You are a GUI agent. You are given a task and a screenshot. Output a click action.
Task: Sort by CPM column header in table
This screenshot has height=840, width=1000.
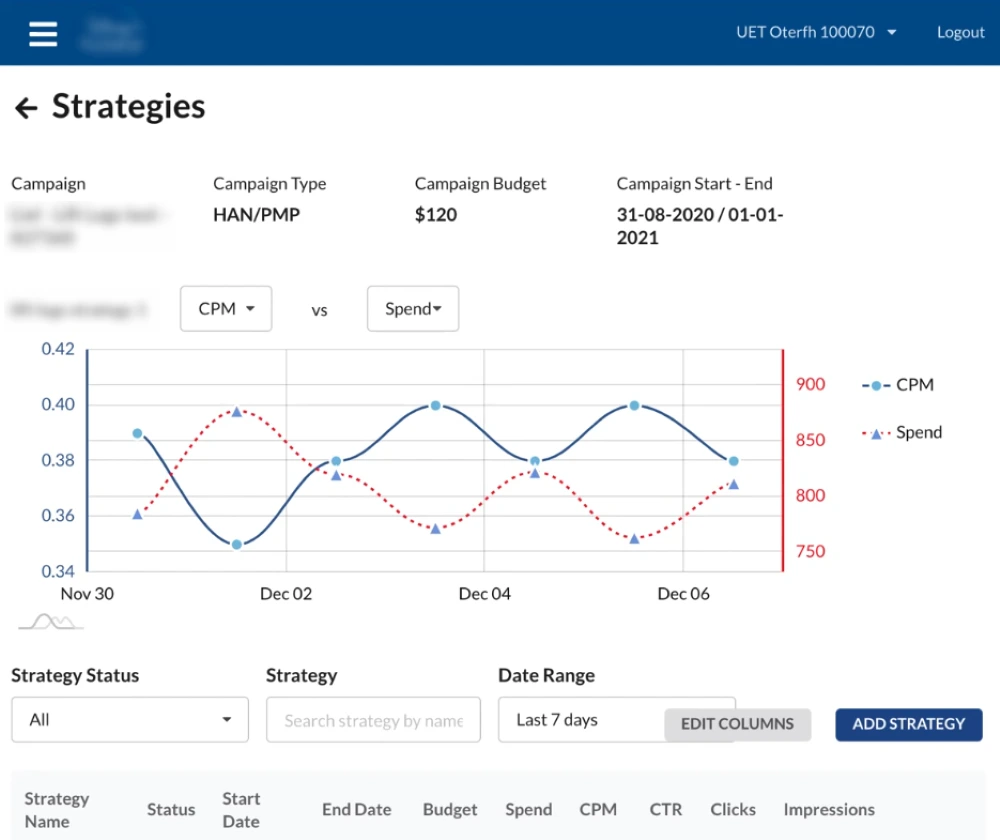pyautogui.click(x=598, y=809)
